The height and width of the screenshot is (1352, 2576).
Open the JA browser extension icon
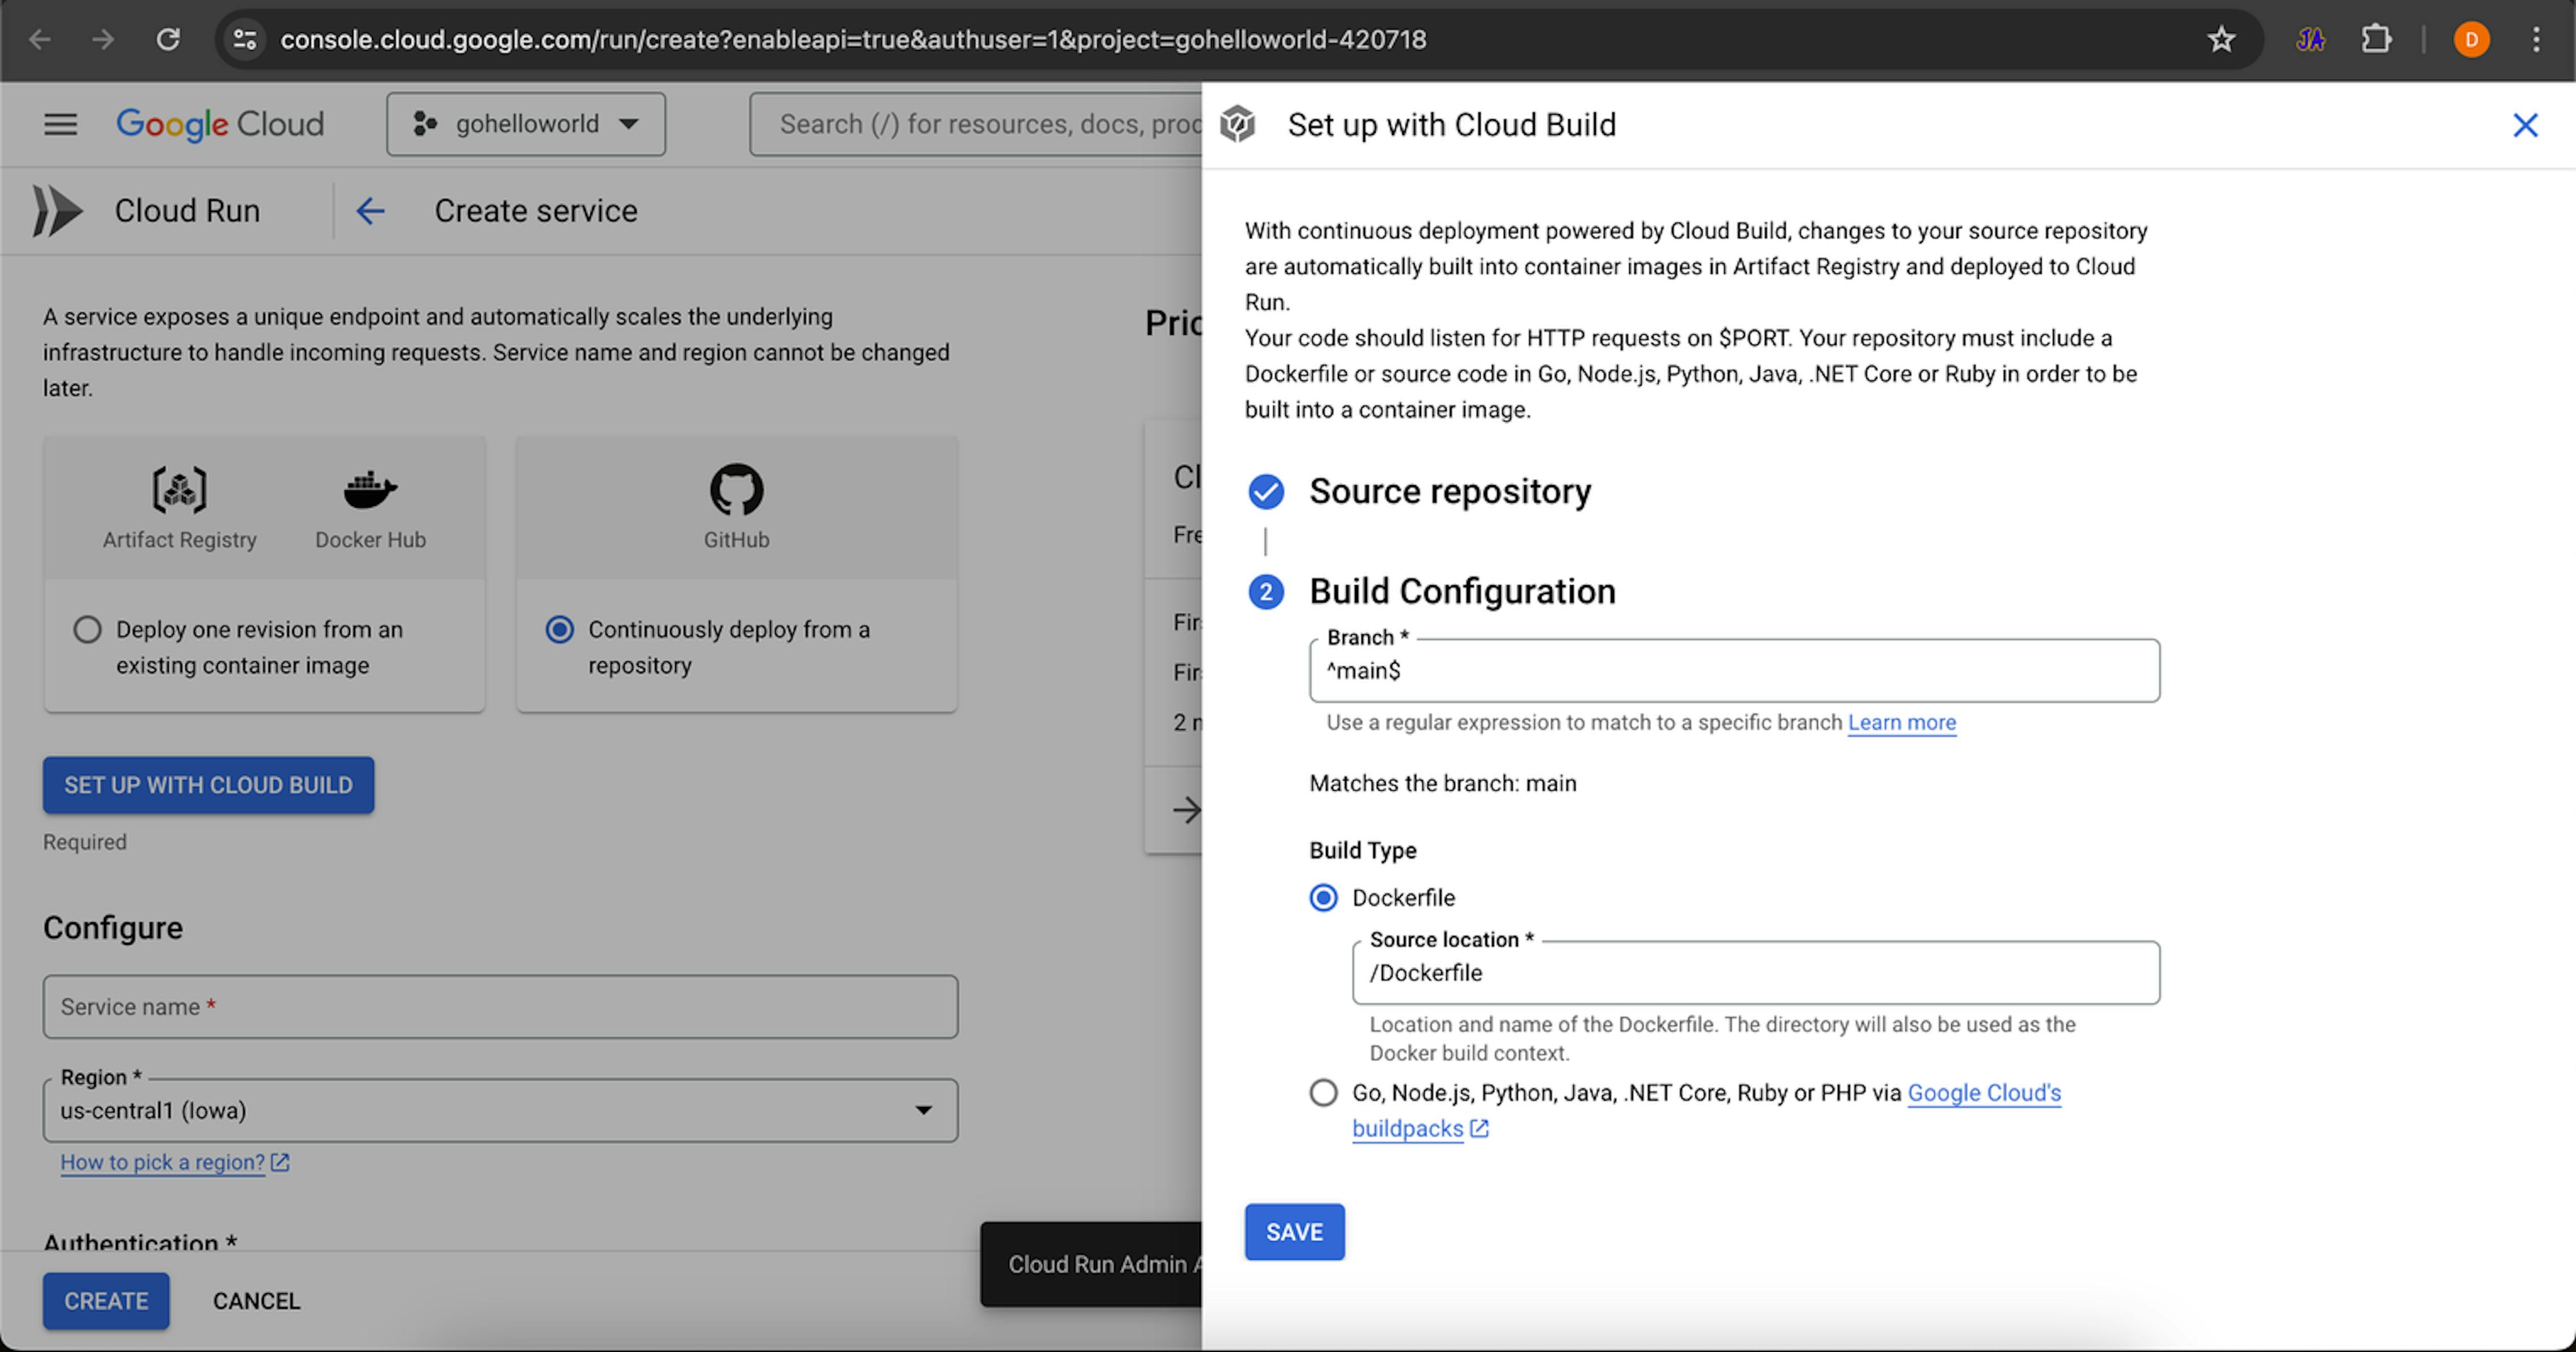[x=2310, y=40]
